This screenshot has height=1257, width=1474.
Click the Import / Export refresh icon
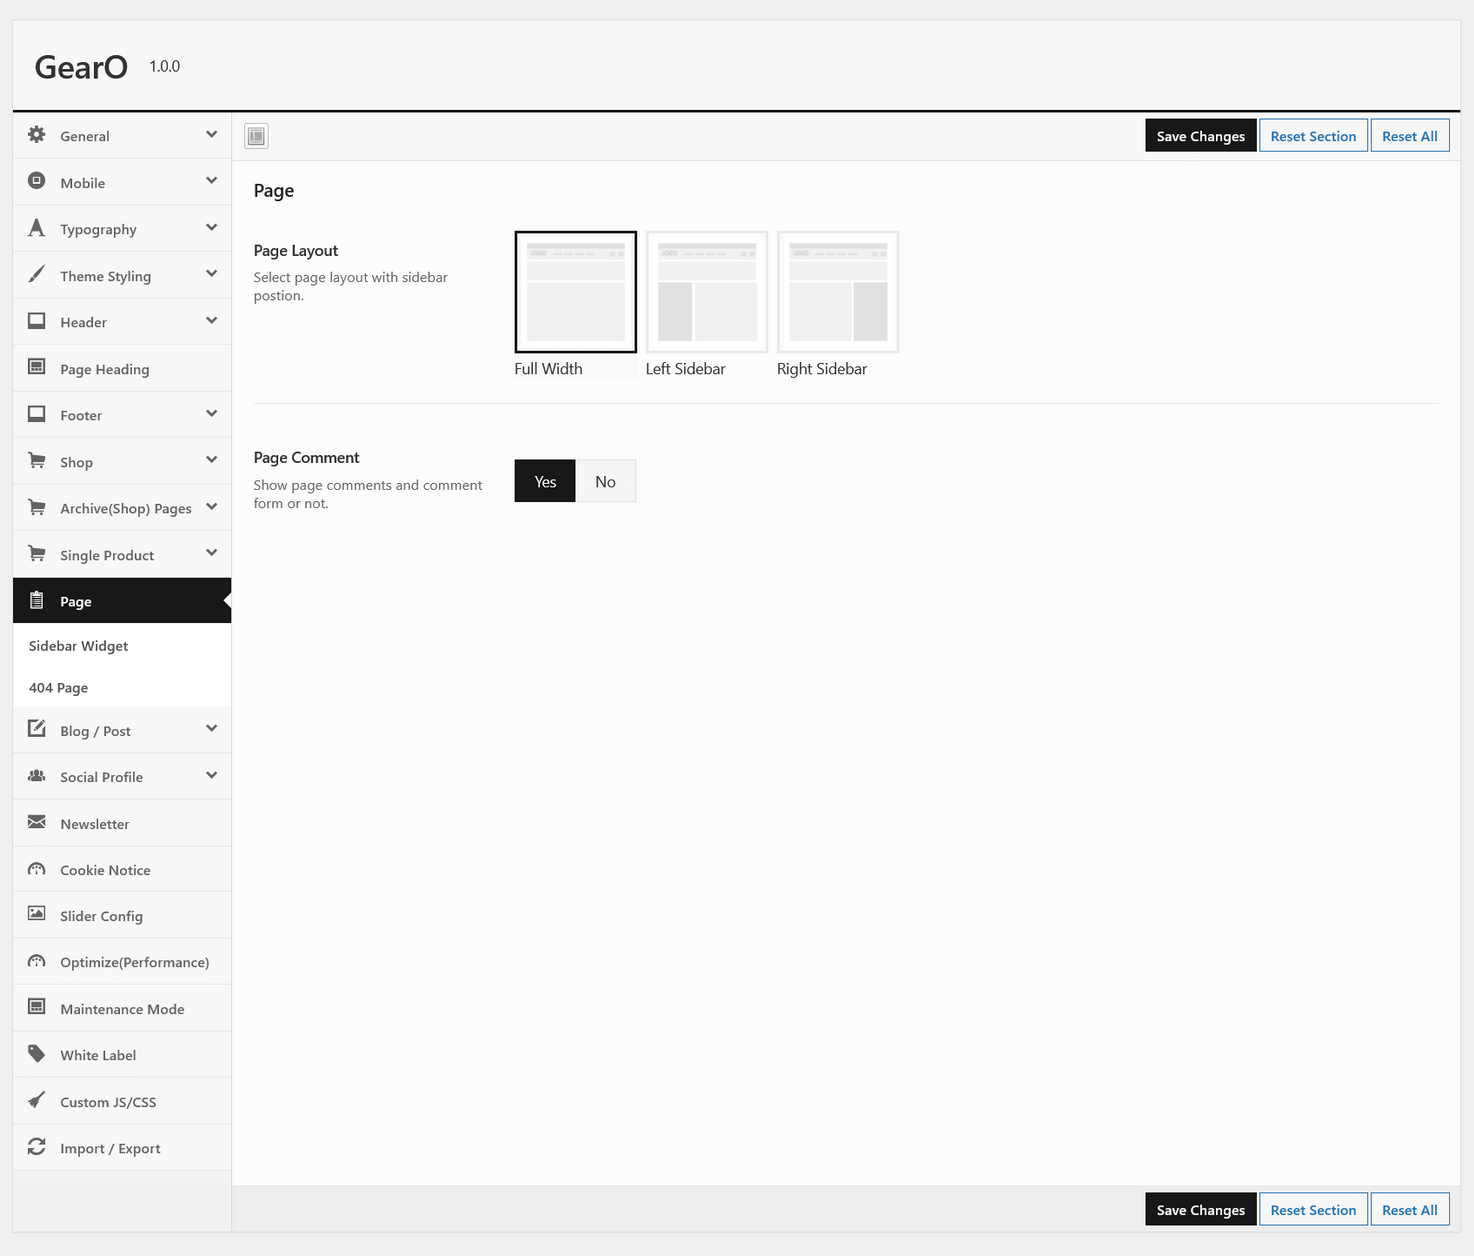point(37,1147)
